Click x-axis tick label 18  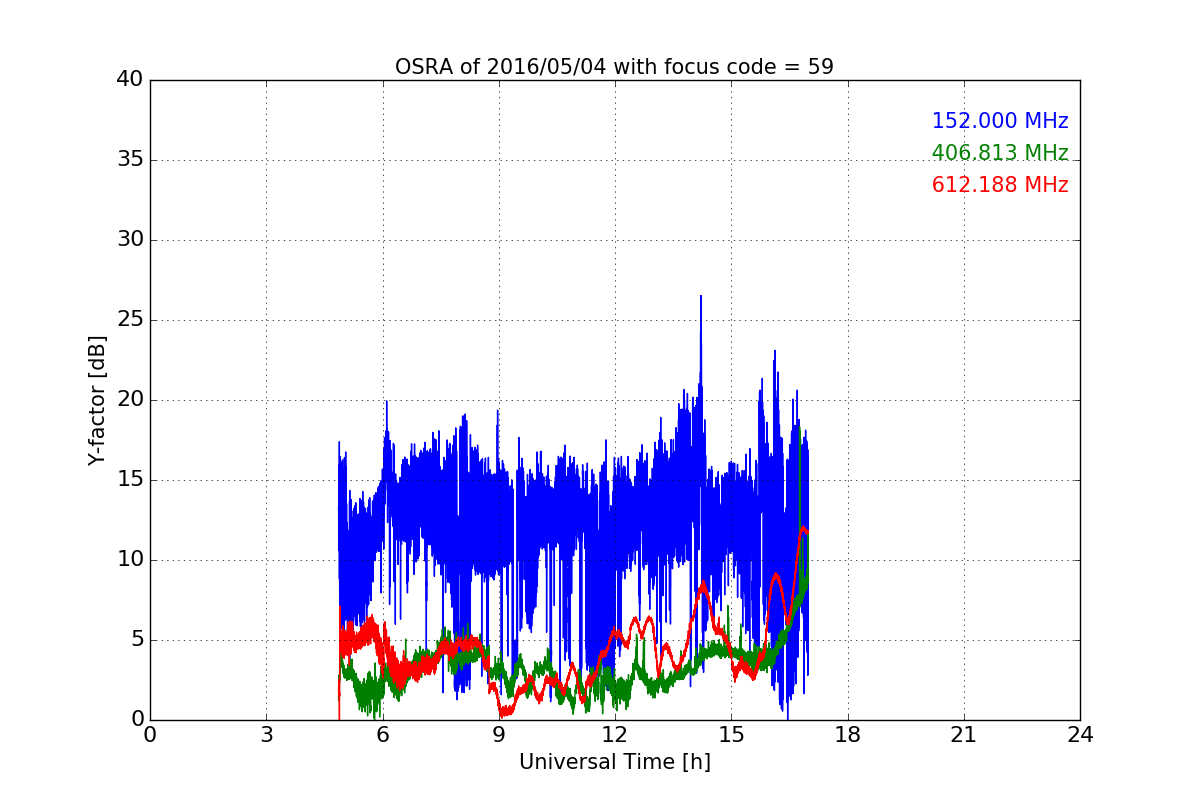(848, 734)
